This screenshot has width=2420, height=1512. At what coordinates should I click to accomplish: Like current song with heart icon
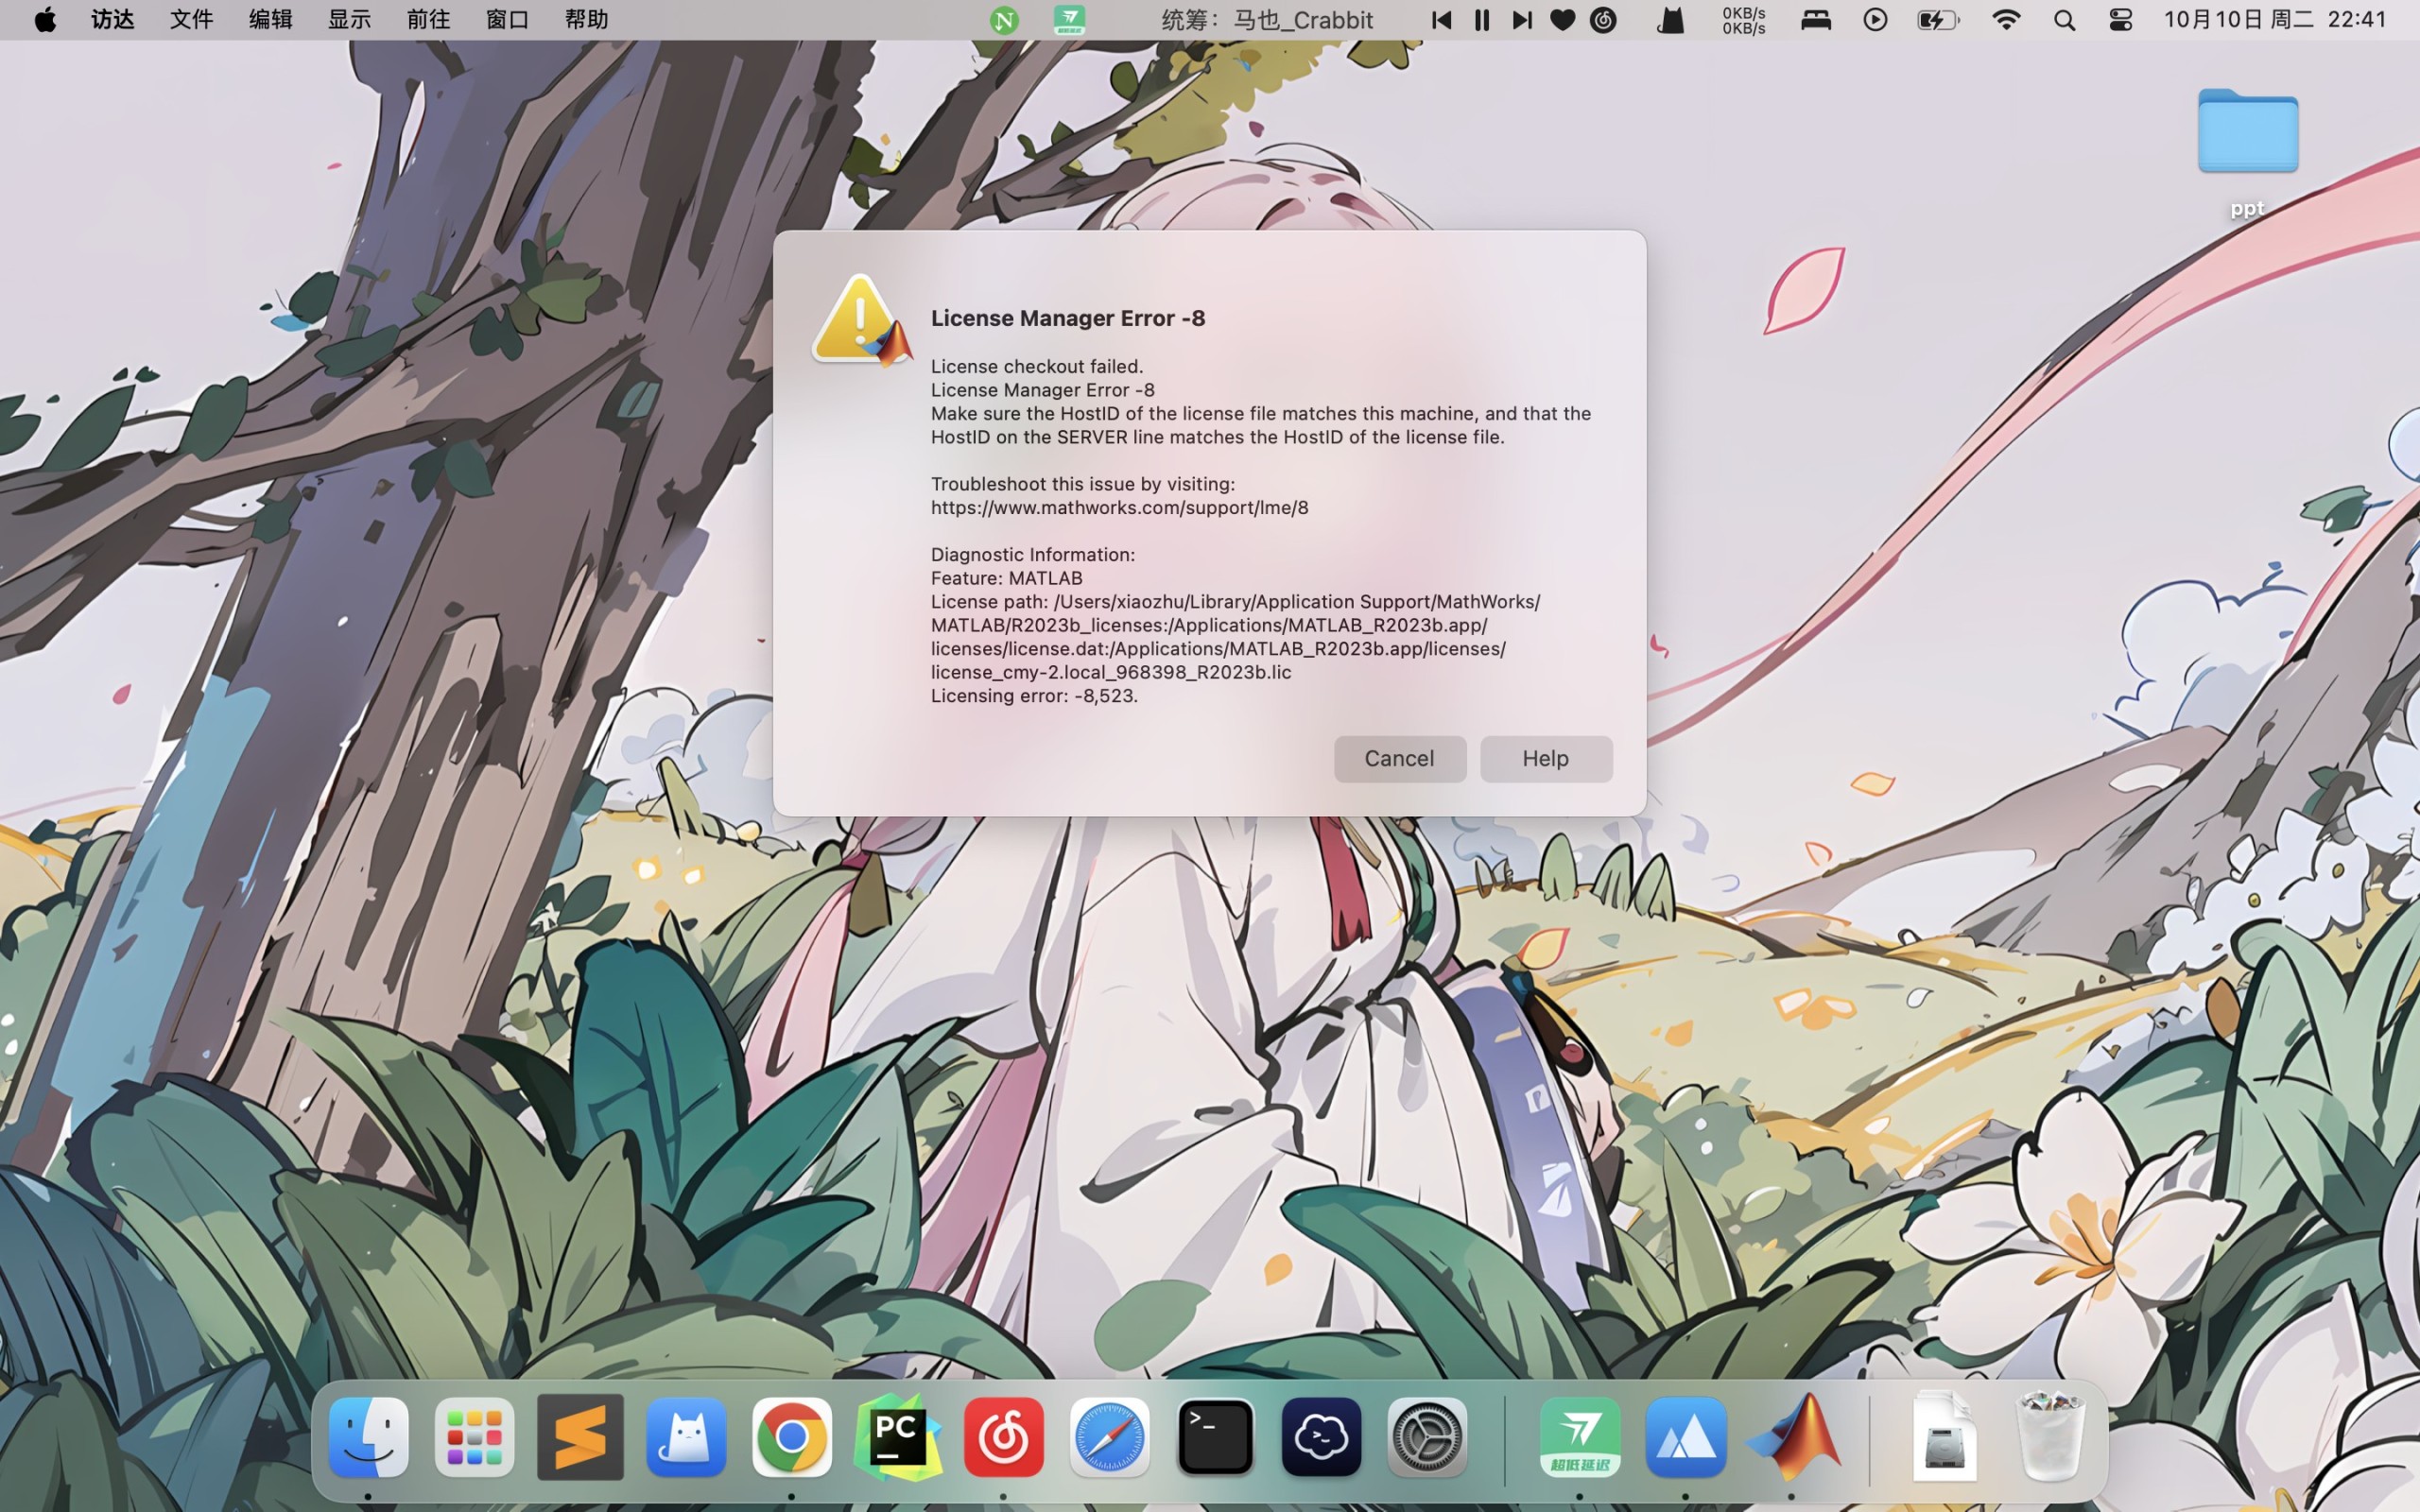point(1562,20)
